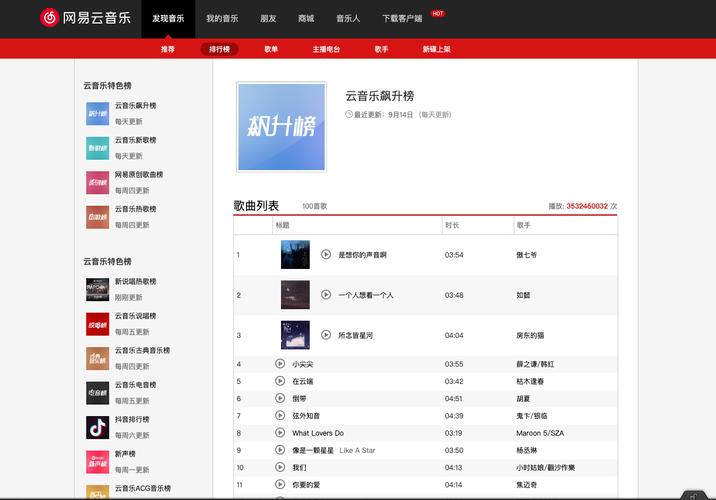Viewport: 716px width, 500px height.
Task: Play song 6 倒带
Action: tap(280, 398)
